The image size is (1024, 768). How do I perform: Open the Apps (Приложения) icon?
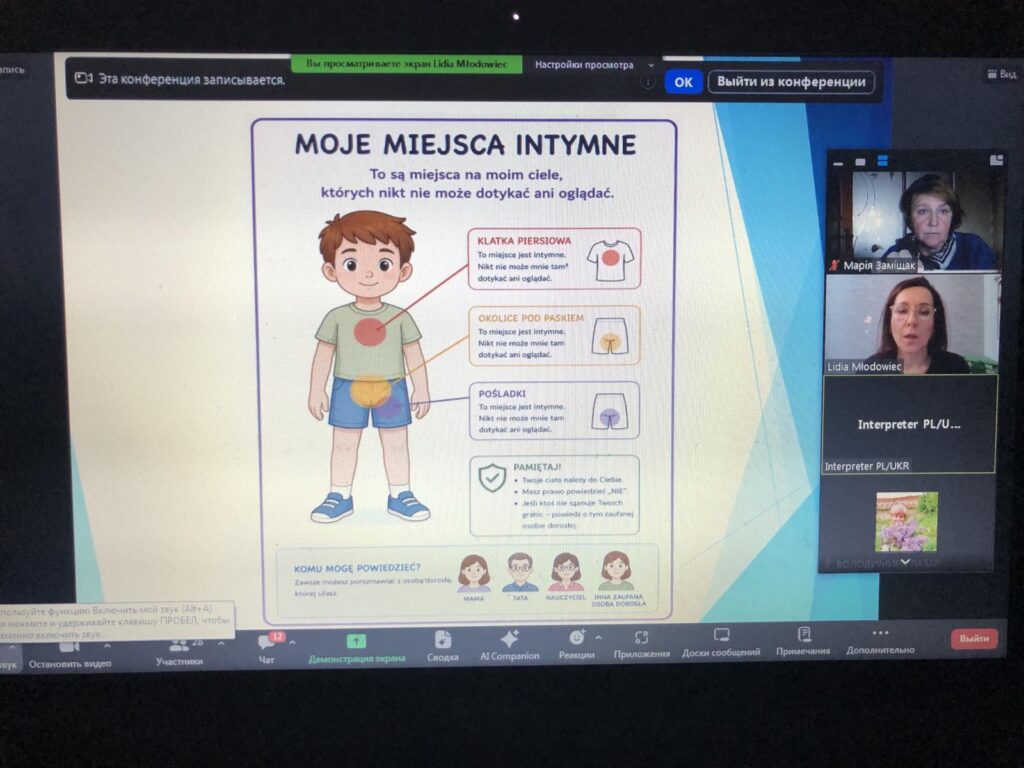tap(641, 637)
